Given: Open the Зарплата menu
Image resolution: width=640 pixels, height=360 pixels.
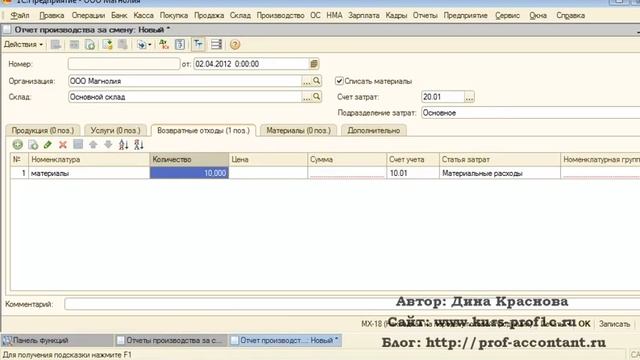Looking at the screenshot, I should click(x=364, y=16).
